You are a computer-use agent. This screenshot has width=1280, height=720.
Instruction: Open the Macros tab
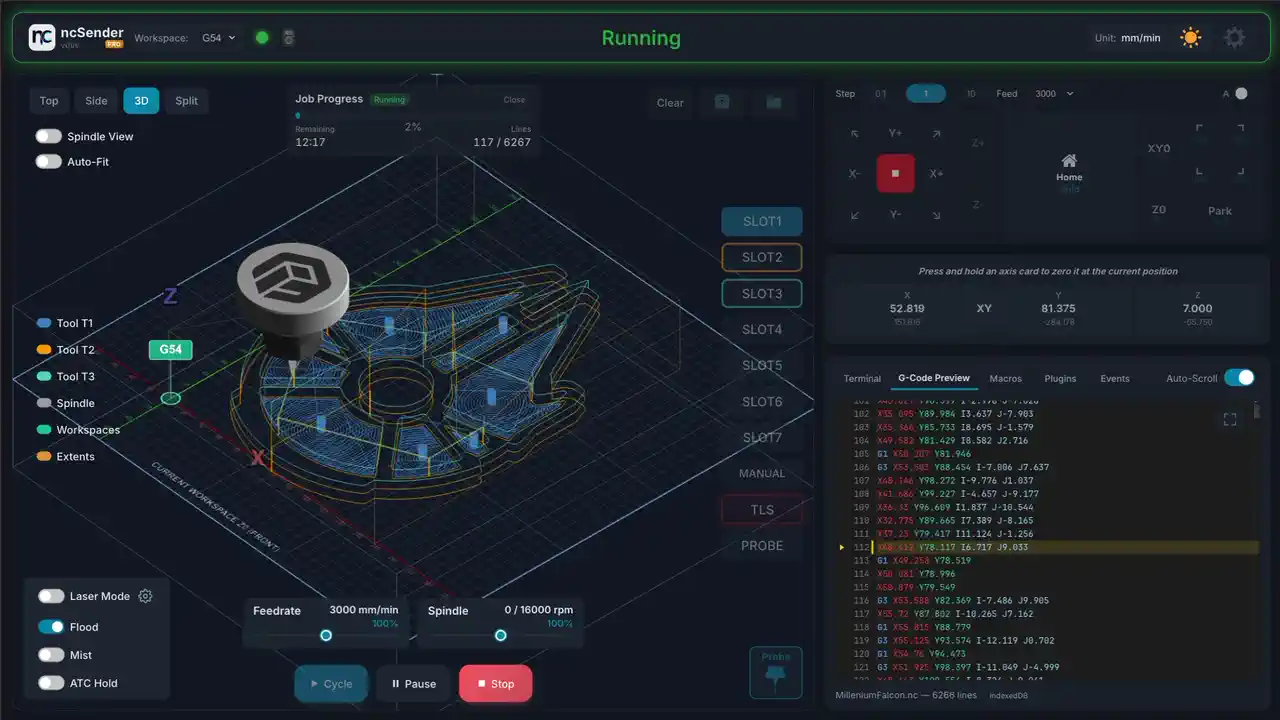1006,378
